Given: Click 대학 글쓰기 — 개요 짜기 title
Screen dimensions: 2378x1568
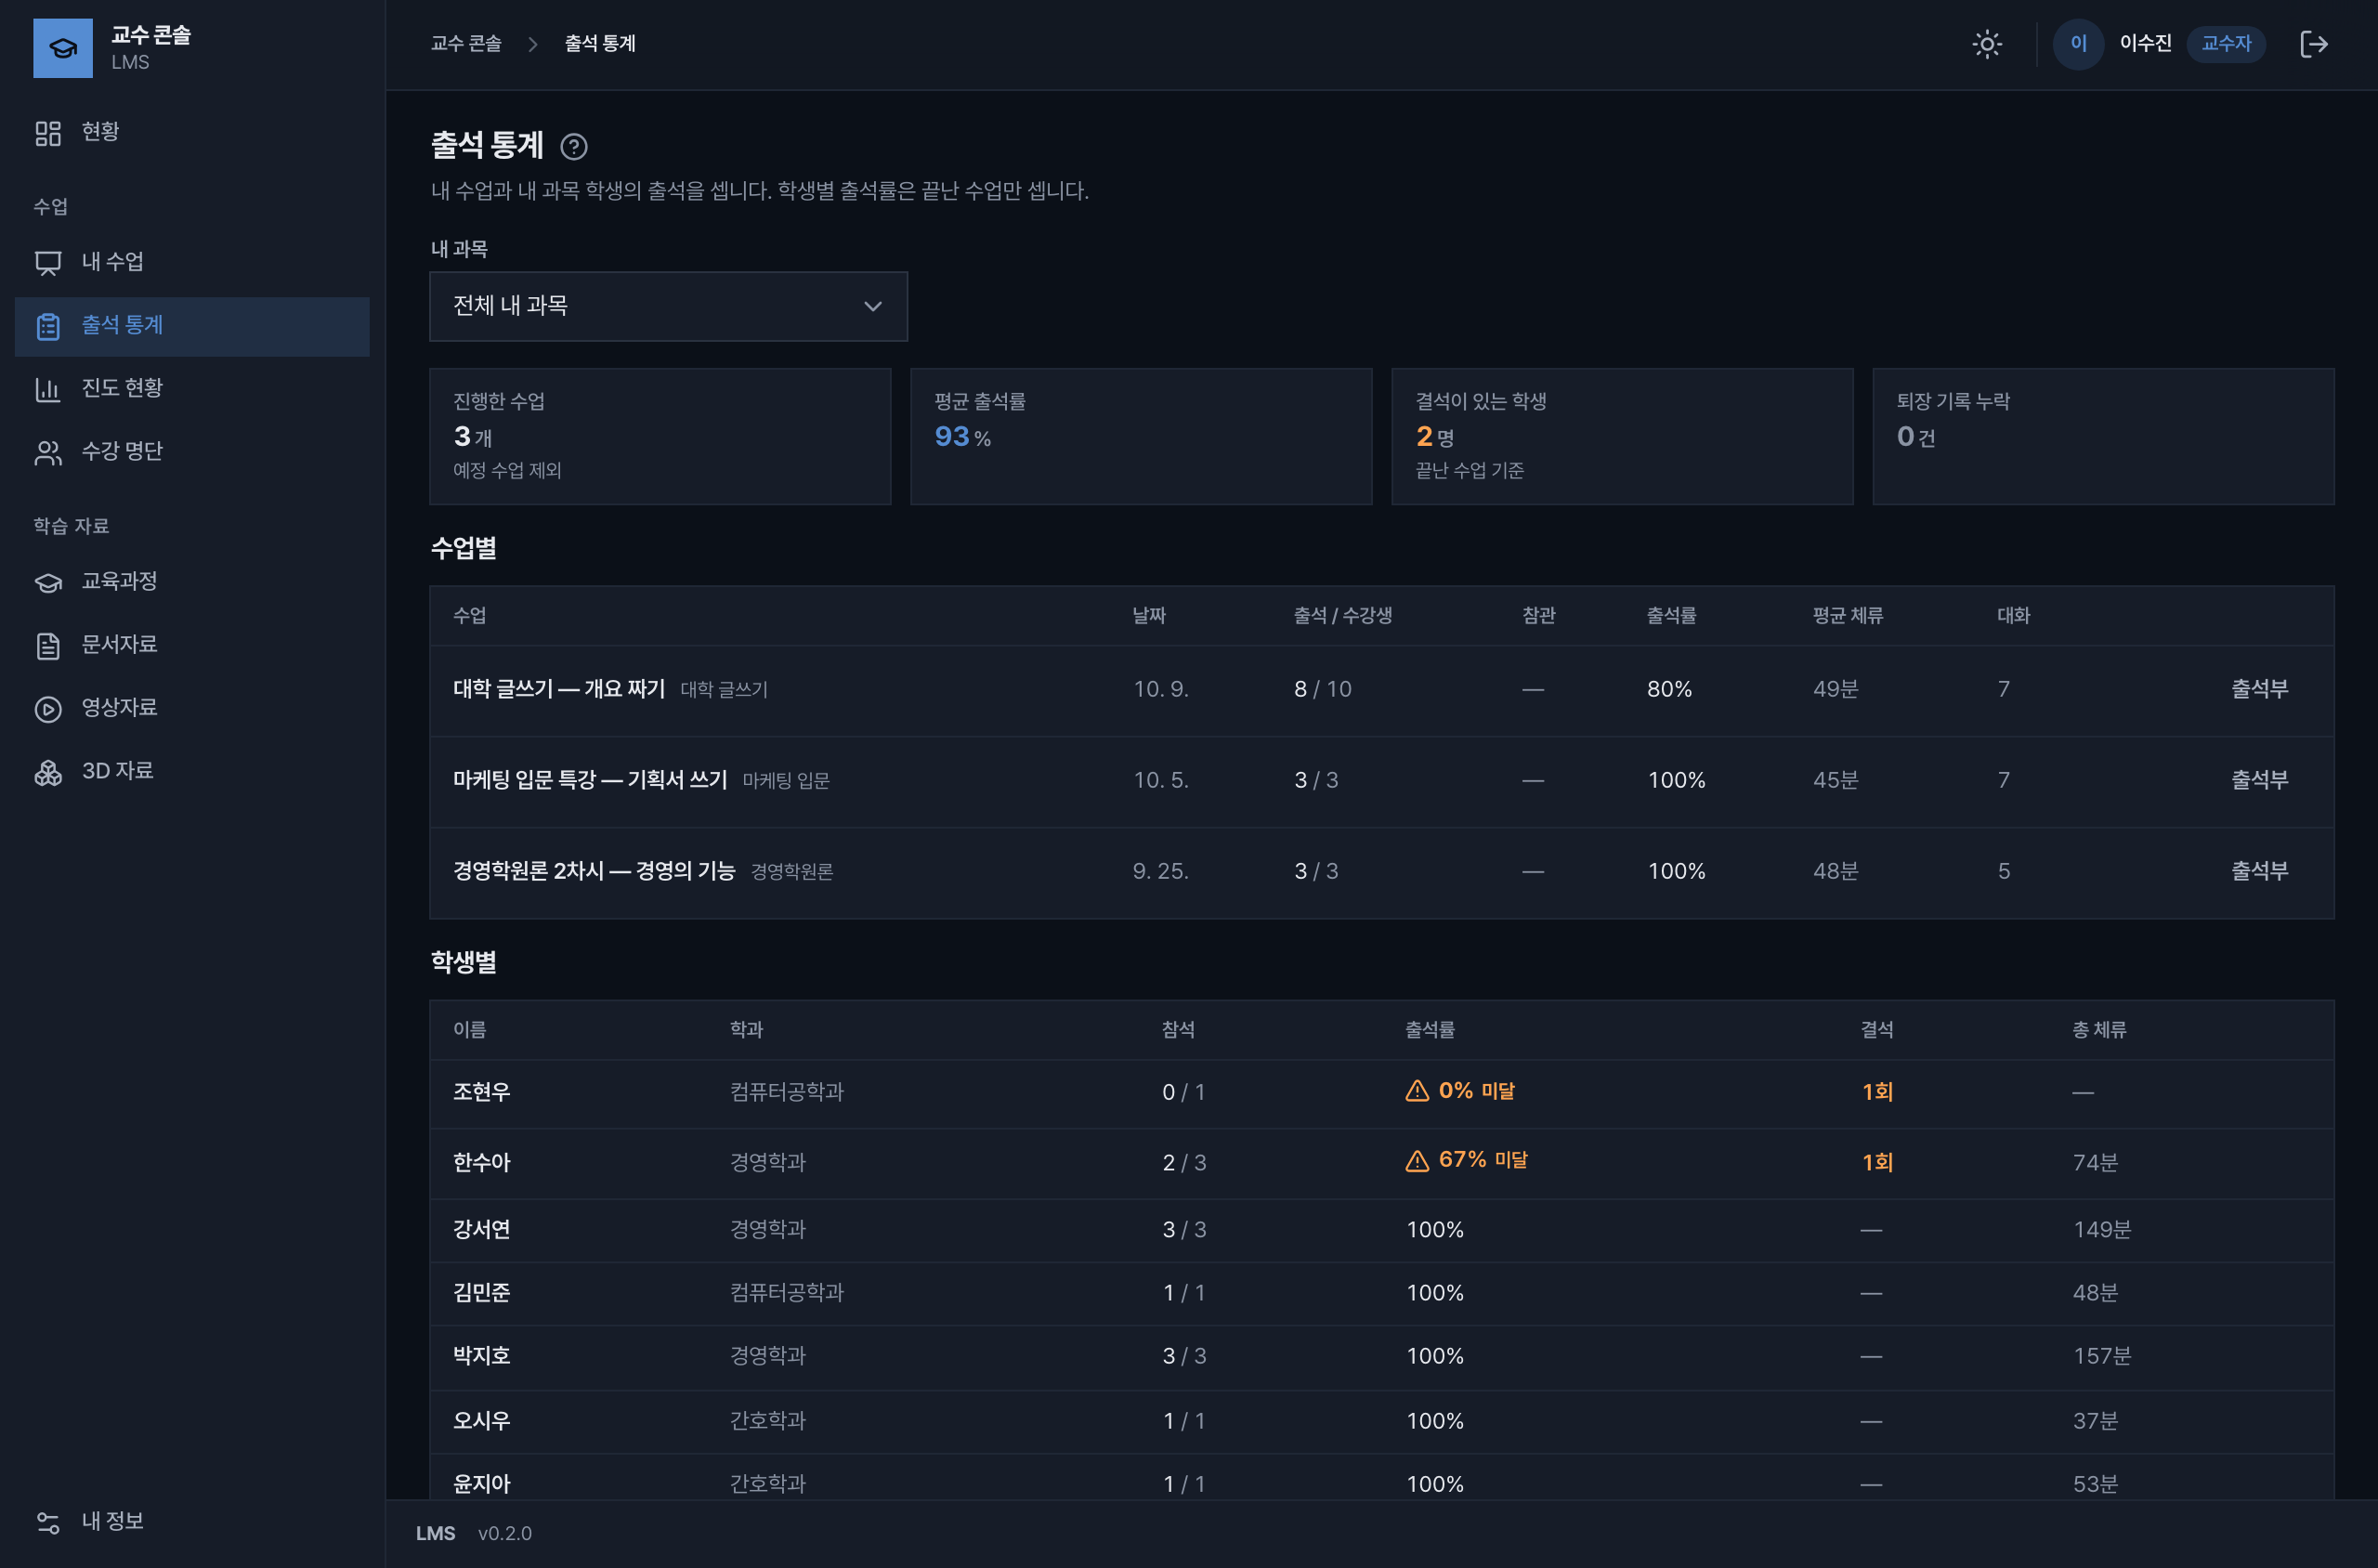Looking at the screenshot, I should click(x=559, y=689).
